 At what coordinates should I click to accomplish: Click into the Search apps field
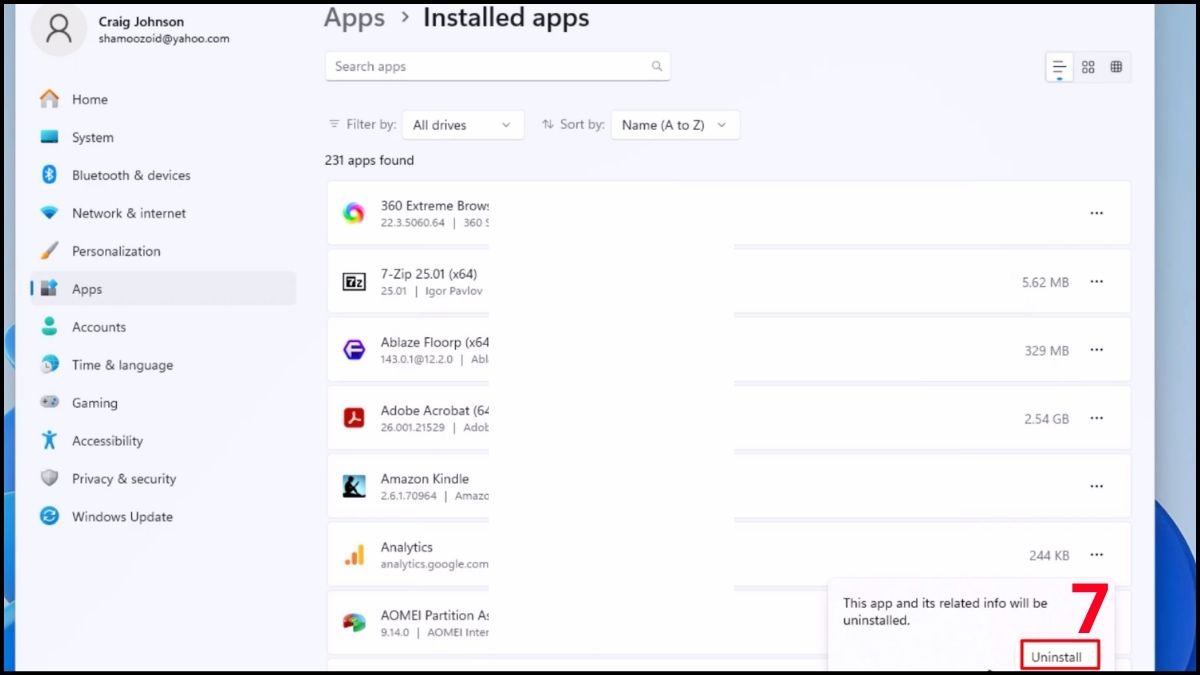(497, 66)
